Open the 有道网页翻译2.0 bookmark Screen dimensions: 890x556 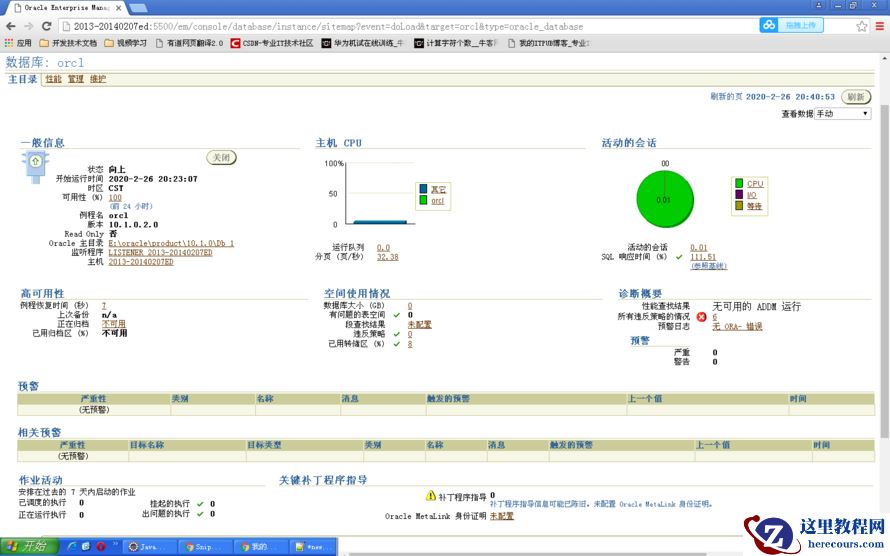coord(189,43)
